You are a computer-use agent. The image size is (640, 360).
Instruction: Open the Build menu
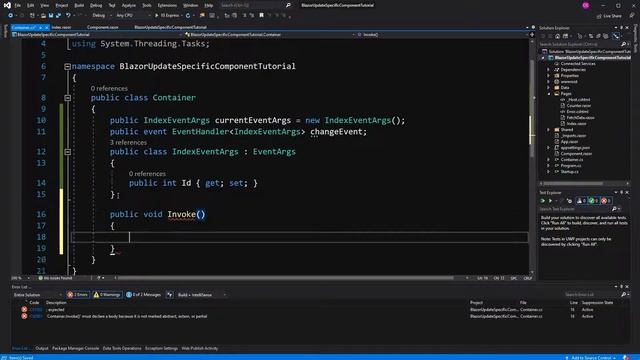79,5
